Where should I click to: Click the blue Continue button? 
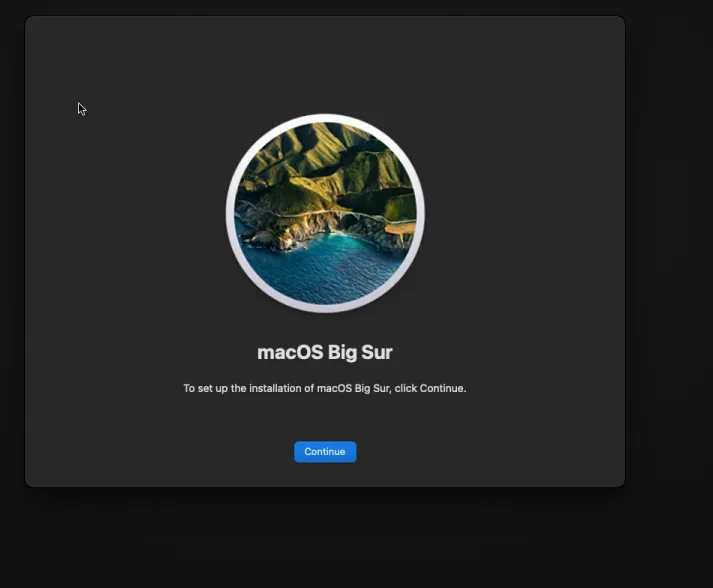(x=325, y=452)
